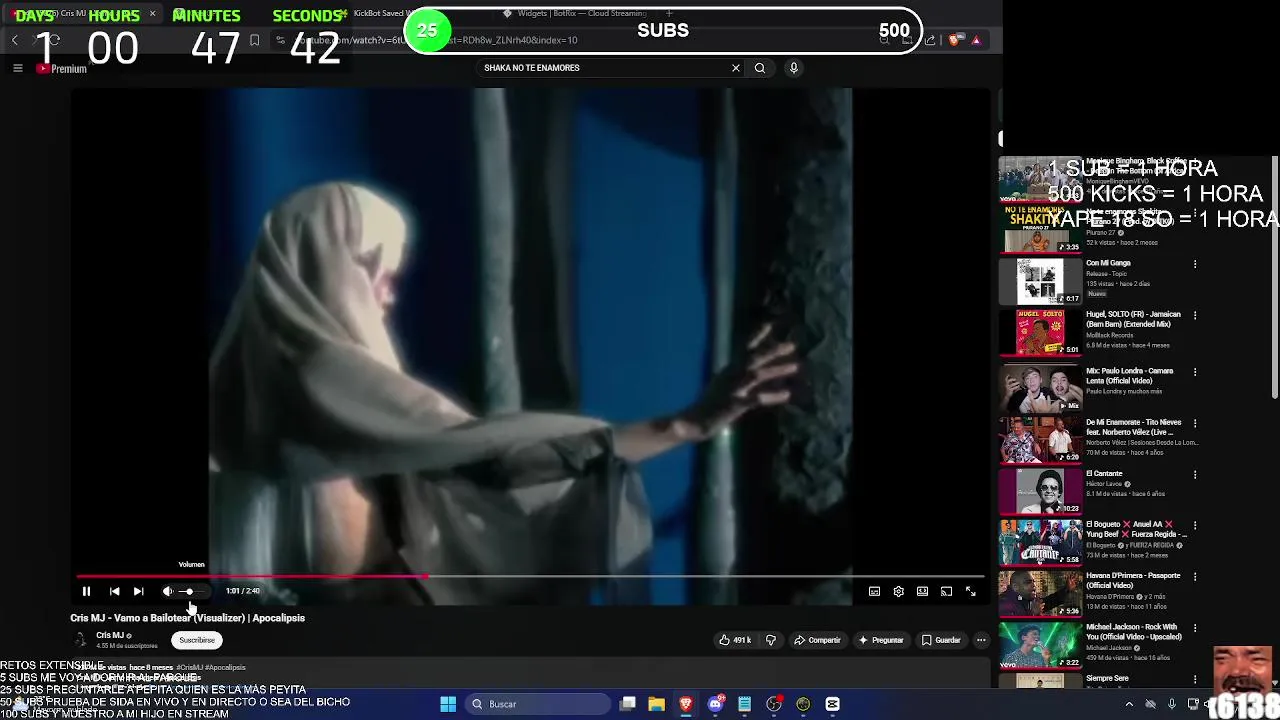
Task: Subscribe to Cris MJ with Suscribirse
Action: 197,640
